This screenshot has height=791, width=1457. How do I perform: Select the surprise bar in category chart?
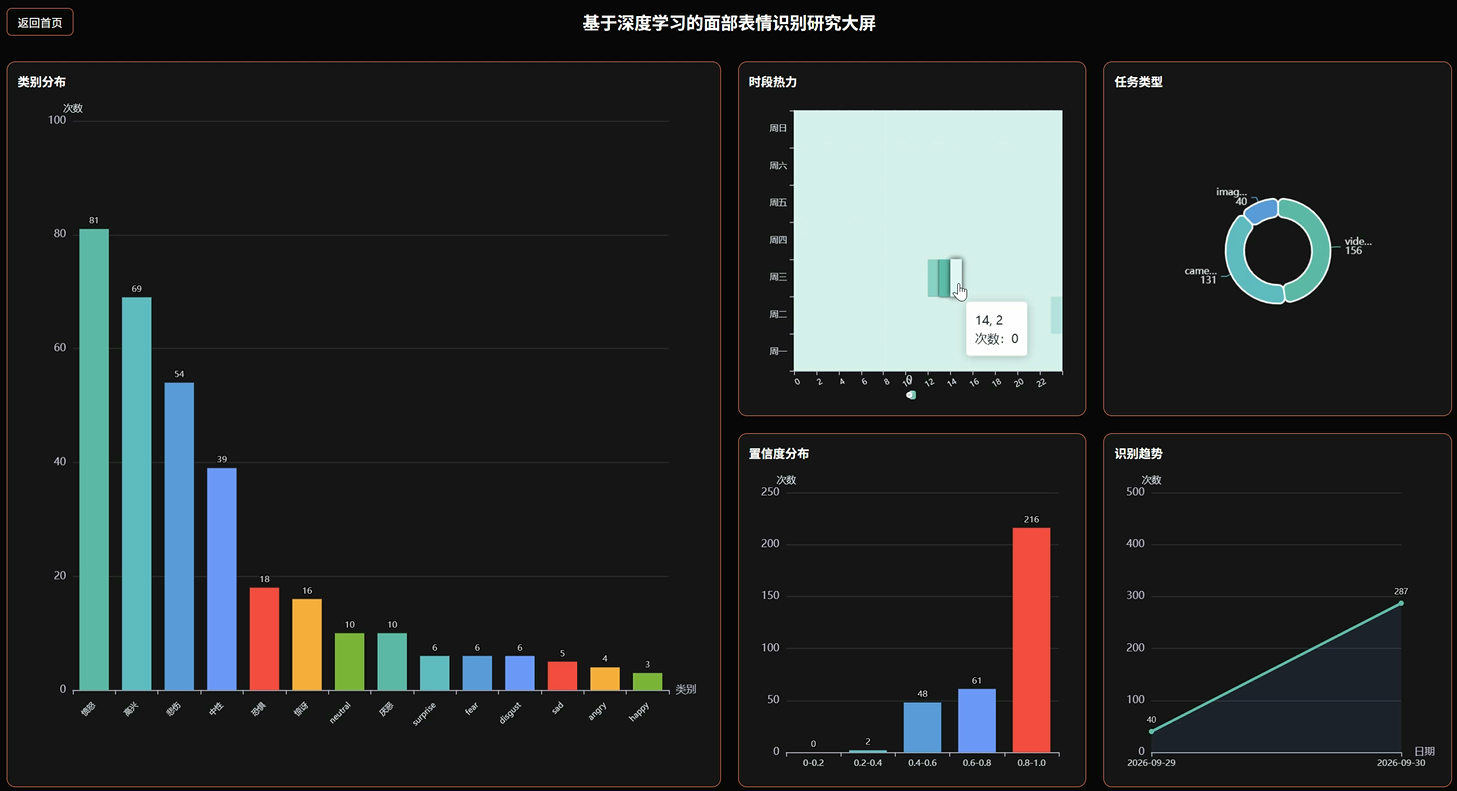[434, 673]
